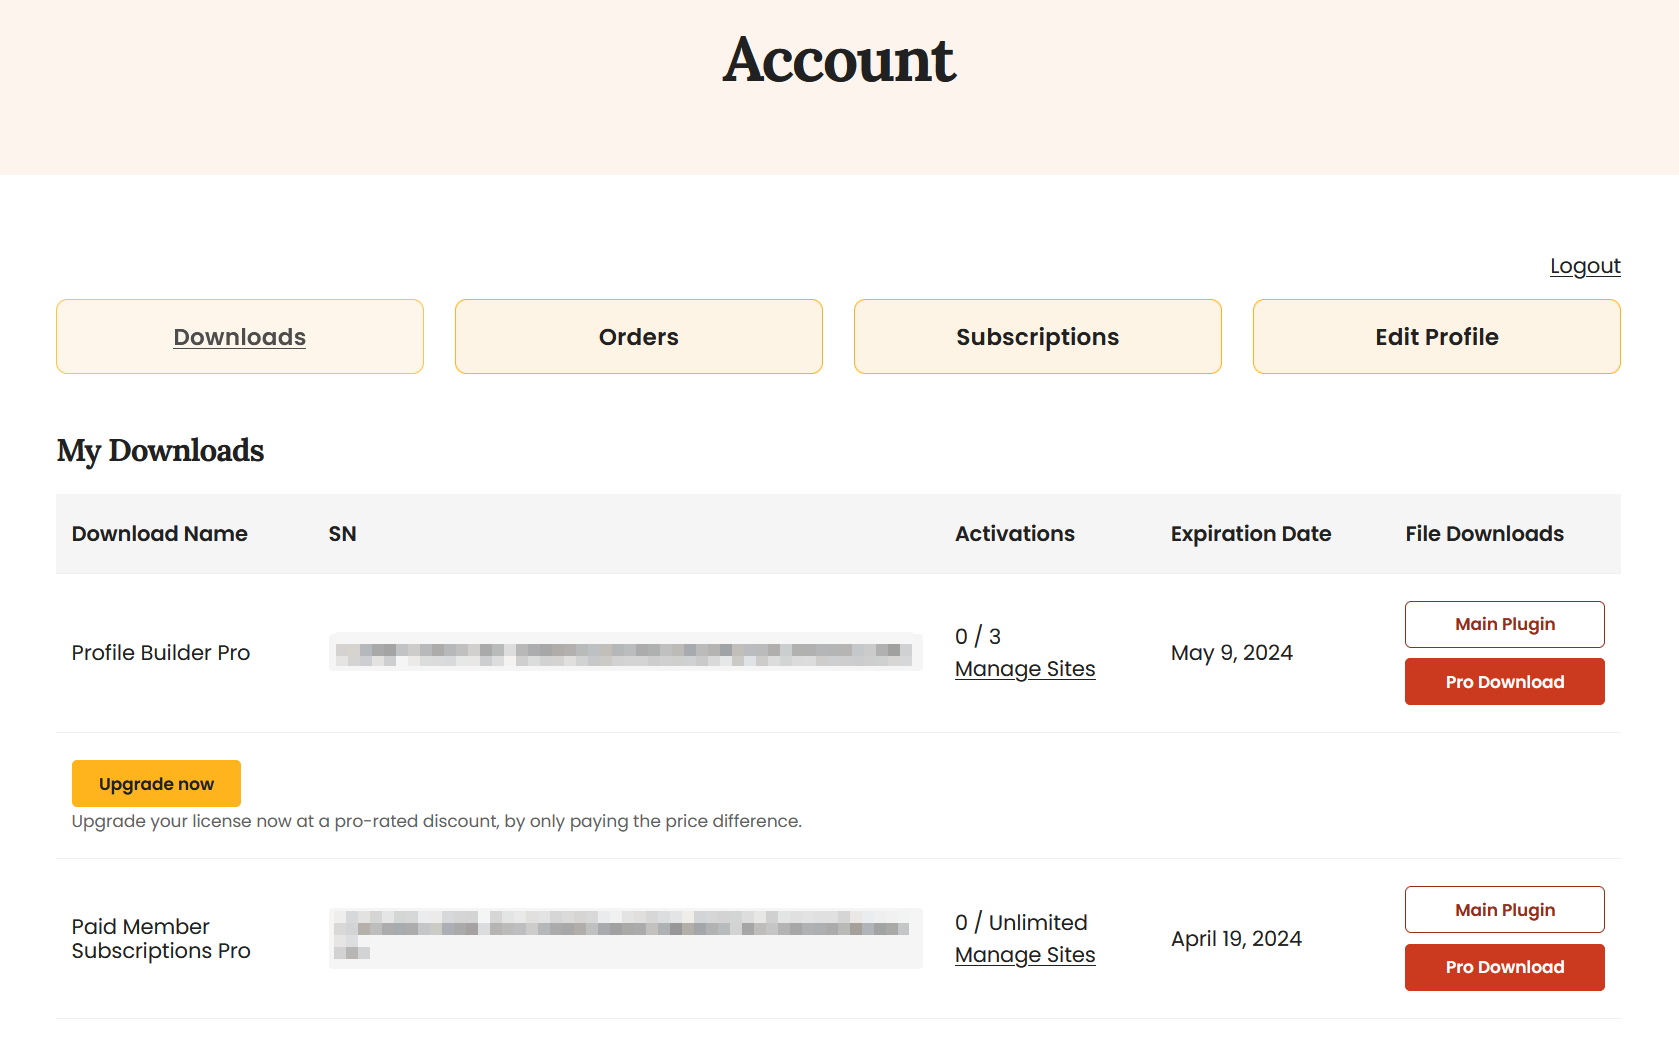
Task: Click the 0 / Unlimited activations count
Action: tap(1021, 923)
